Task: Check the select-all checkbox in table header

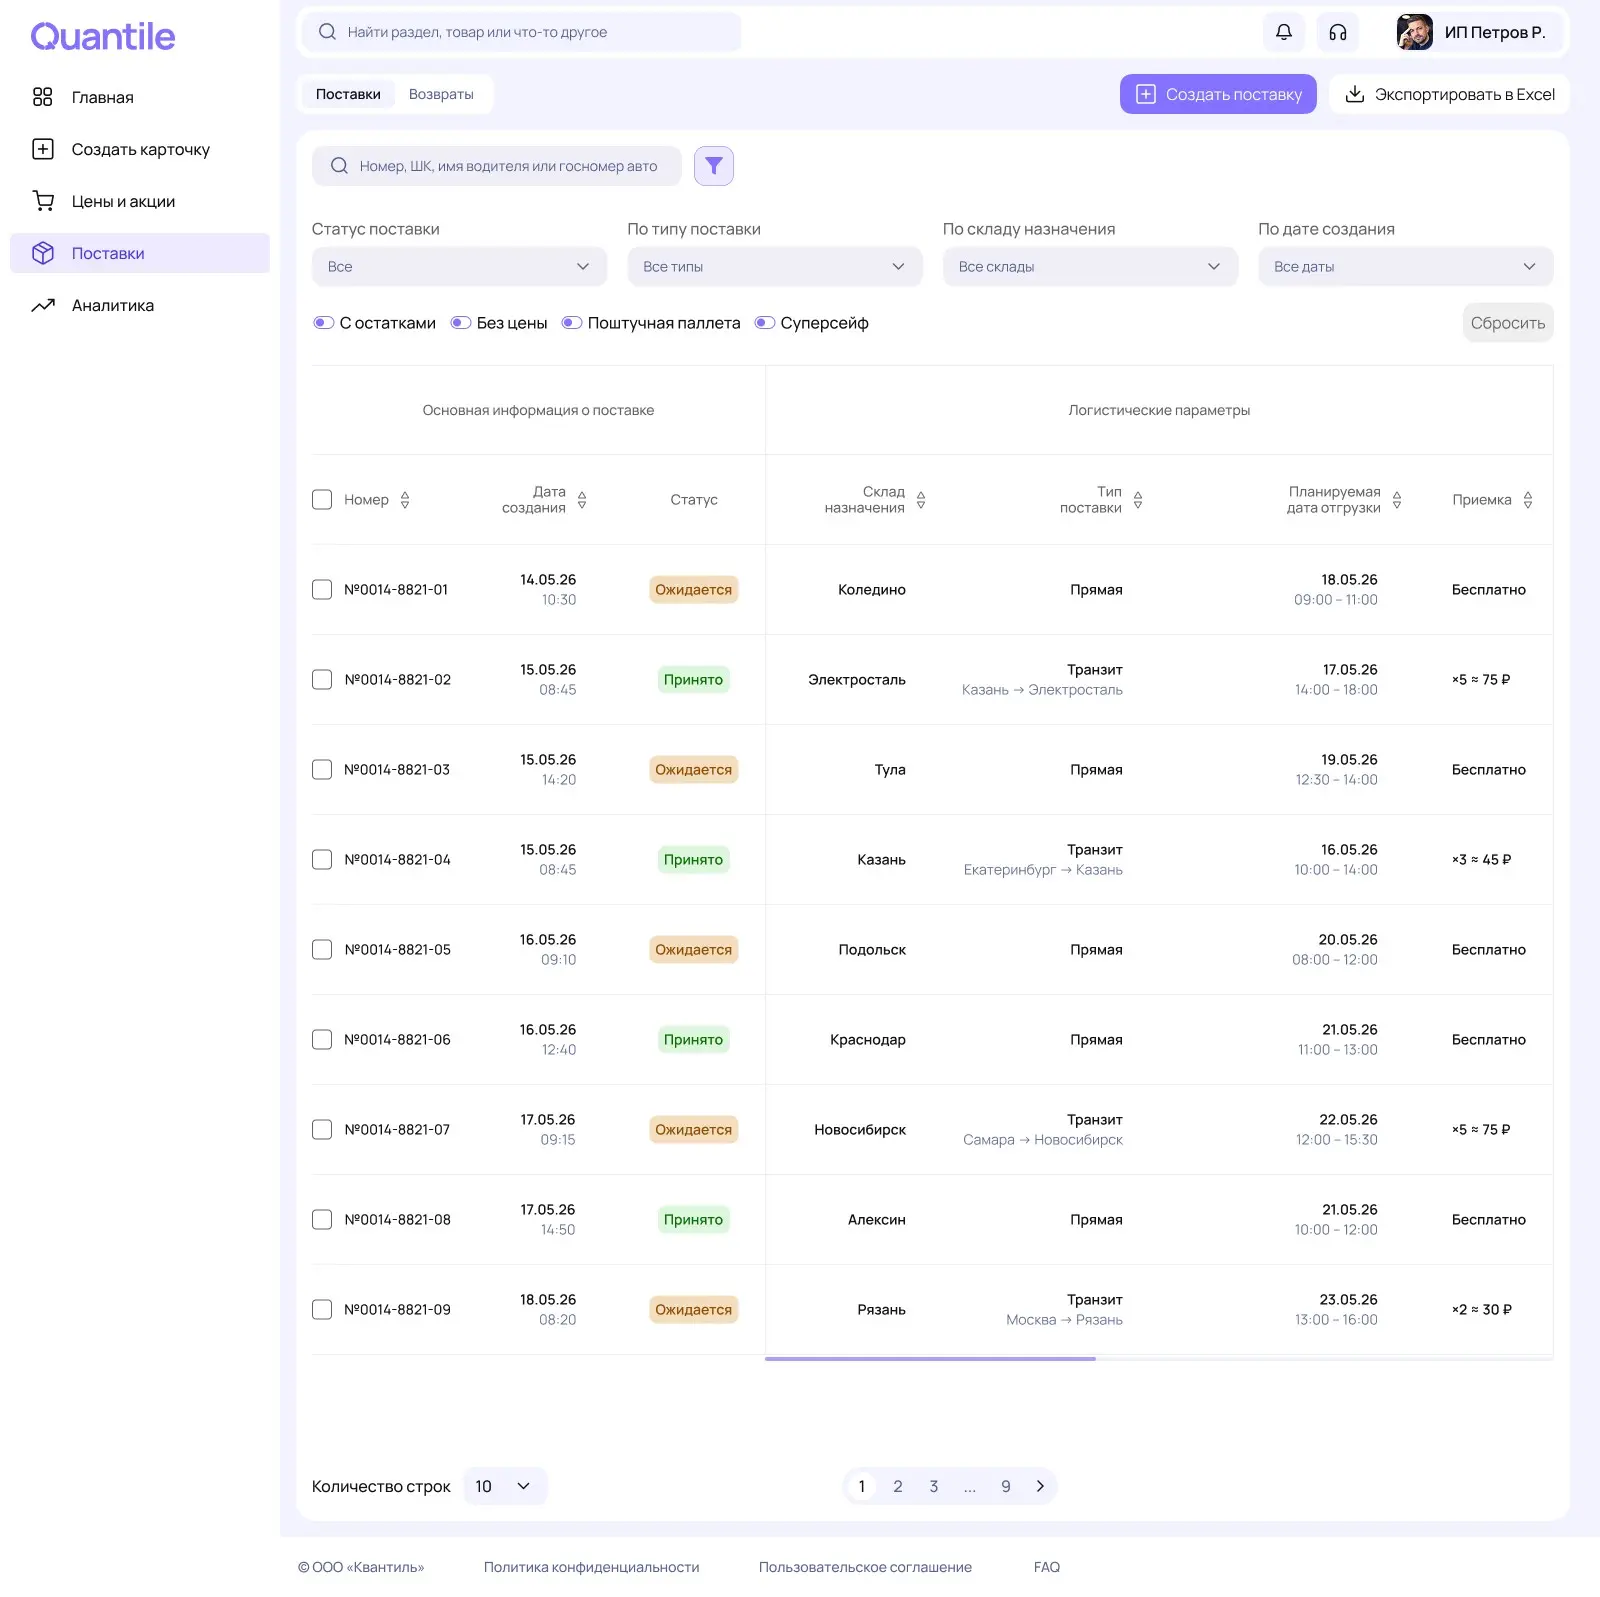Action: (322, 500)
